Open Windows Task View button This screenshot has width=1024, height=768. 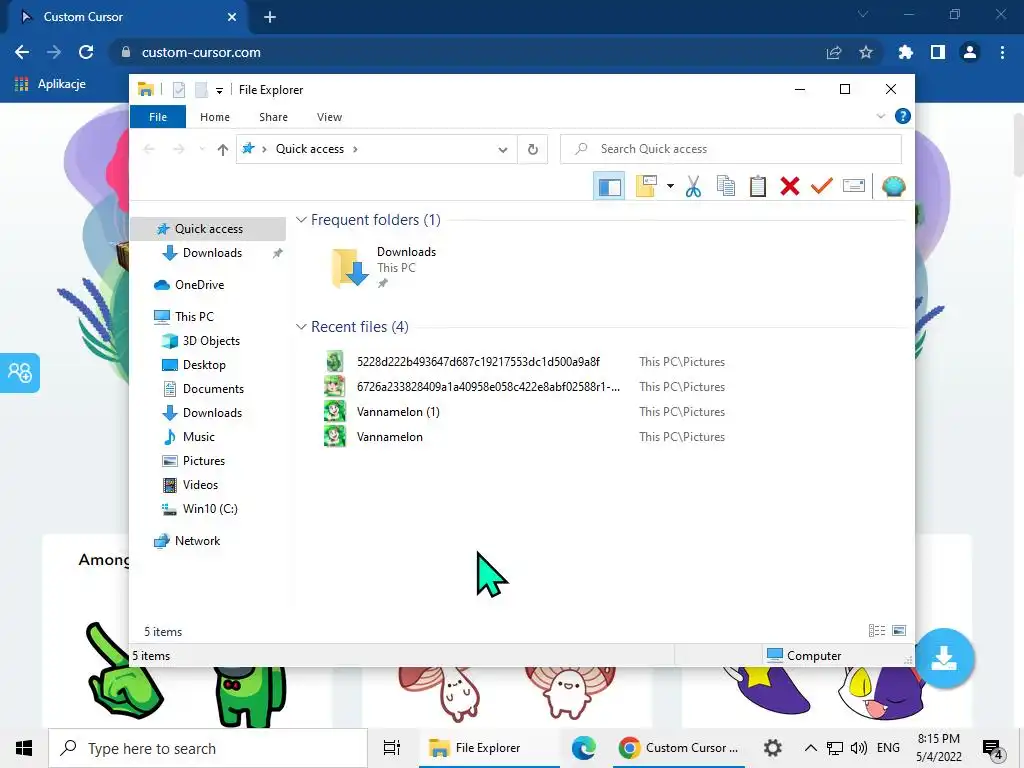(392, 748)
